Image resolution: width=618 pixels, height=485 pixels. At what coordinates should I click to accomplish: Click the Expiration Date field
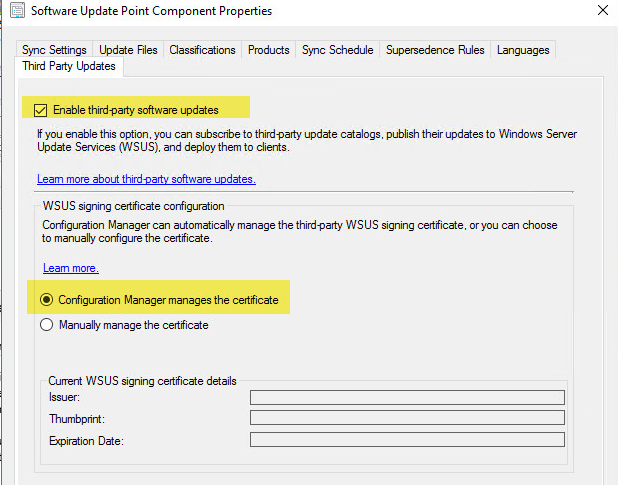[x=407, y=440]
